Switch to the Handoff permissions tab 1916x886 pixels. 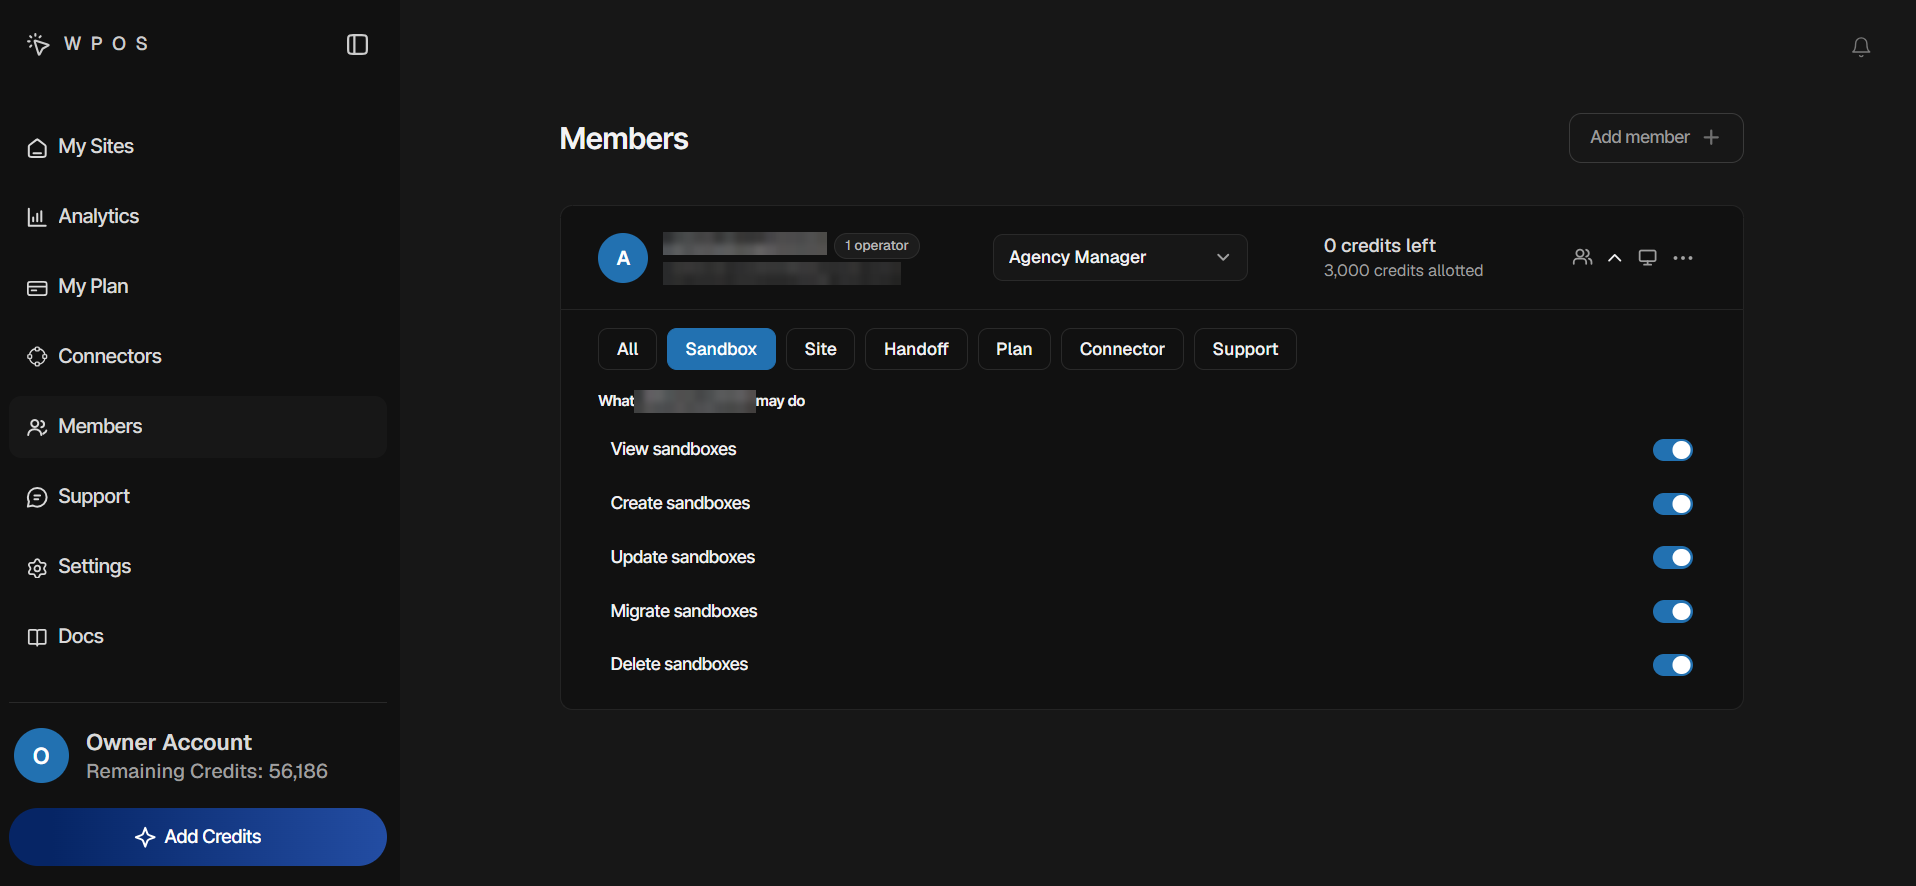916,349
